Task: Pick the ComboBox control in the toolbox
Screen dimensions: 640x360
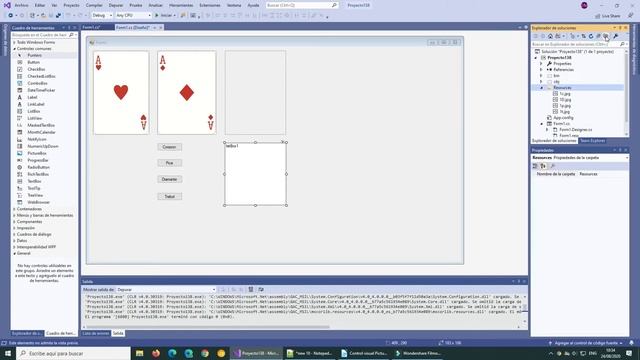Action: click(37, 83)
